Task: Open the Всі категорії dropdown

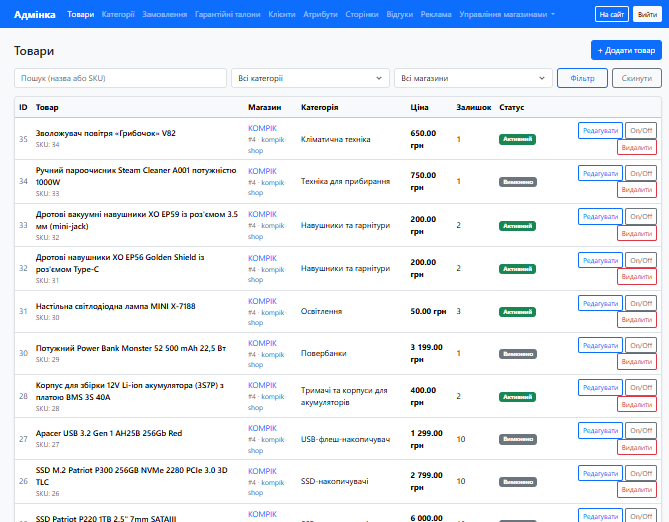Action: (x=310, y=78)
